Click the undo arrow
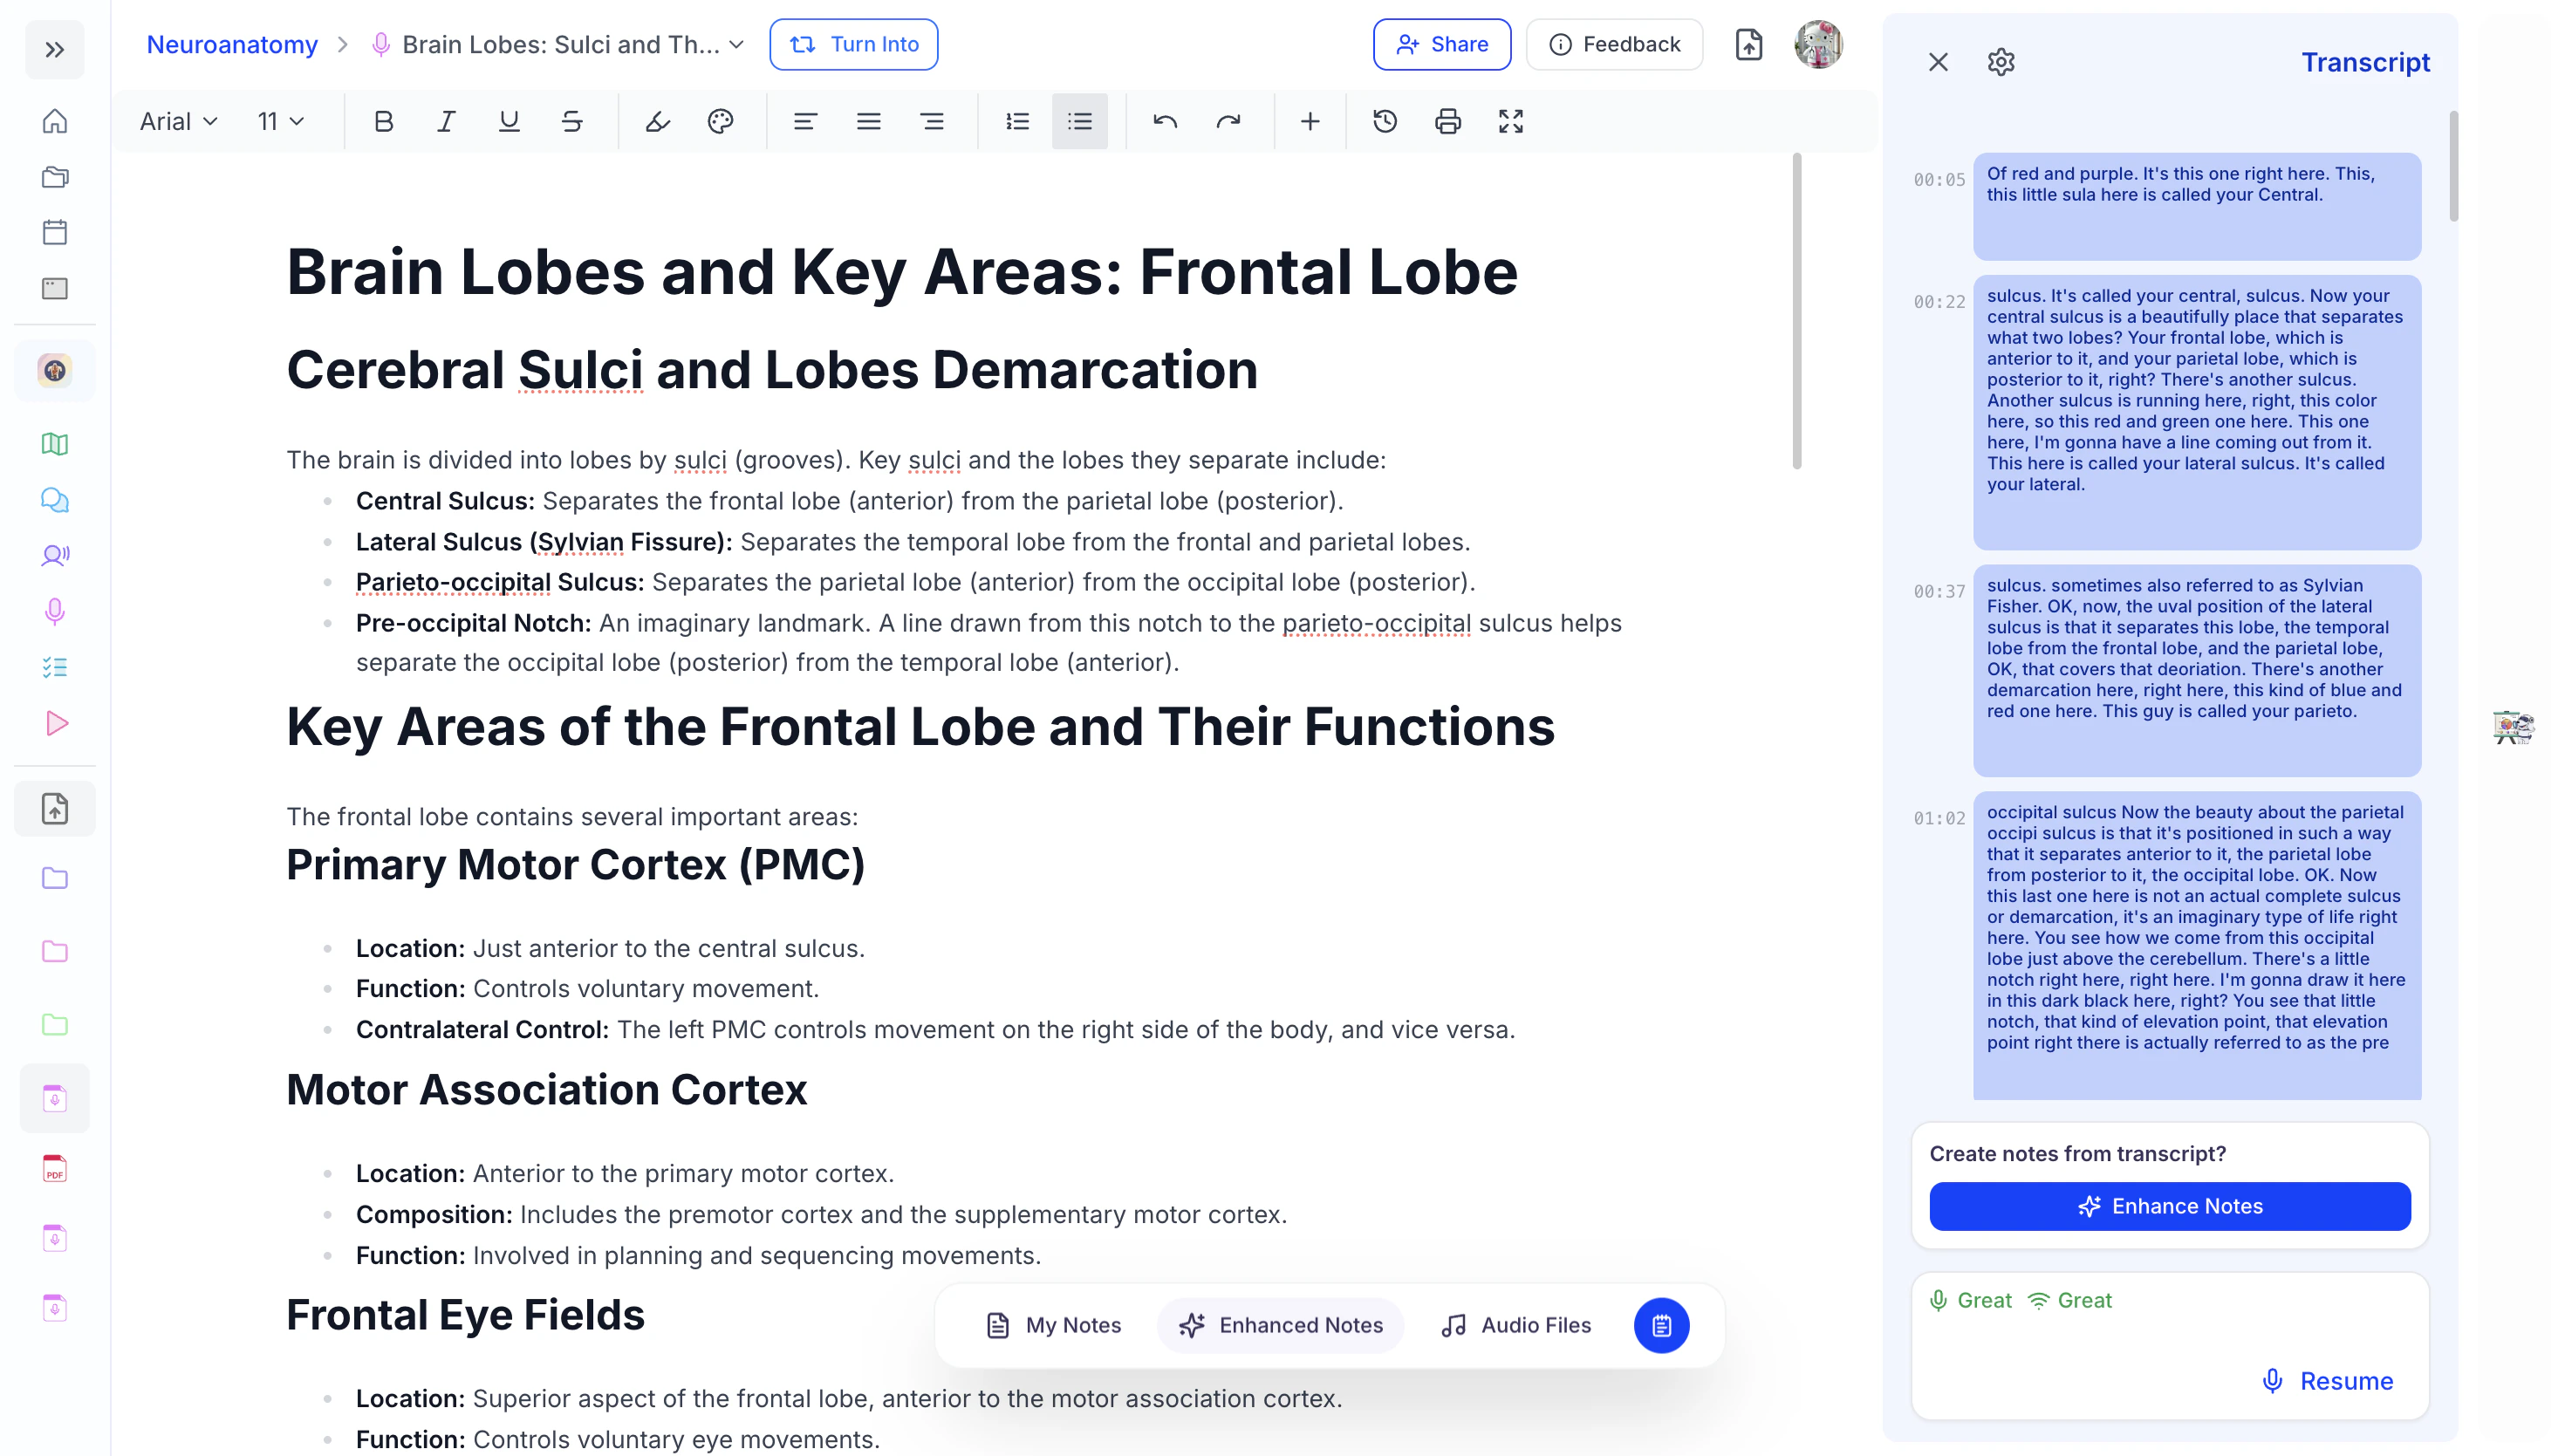Viewport: 2565px width, 1456px height. tap(1165, 121)
